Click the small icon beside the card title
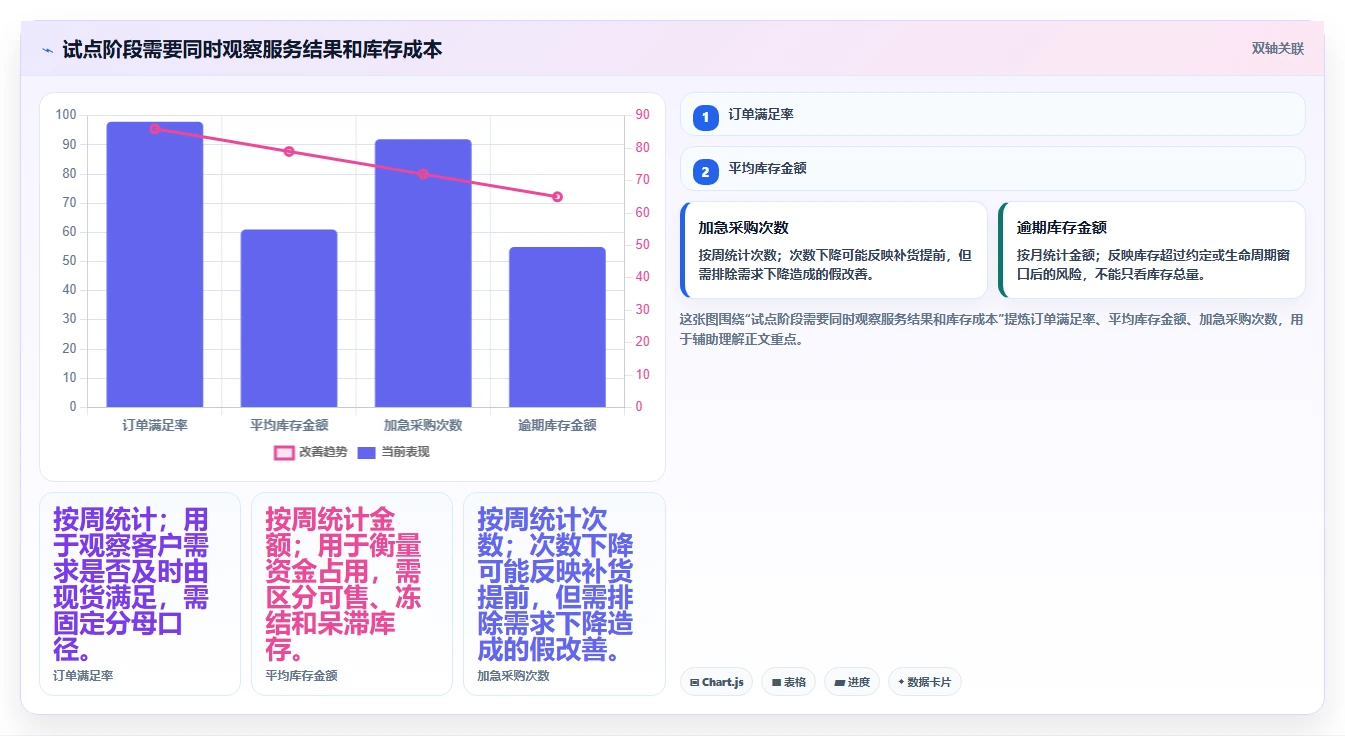This screenshot has height=736, width=1345. click(47, 50)
